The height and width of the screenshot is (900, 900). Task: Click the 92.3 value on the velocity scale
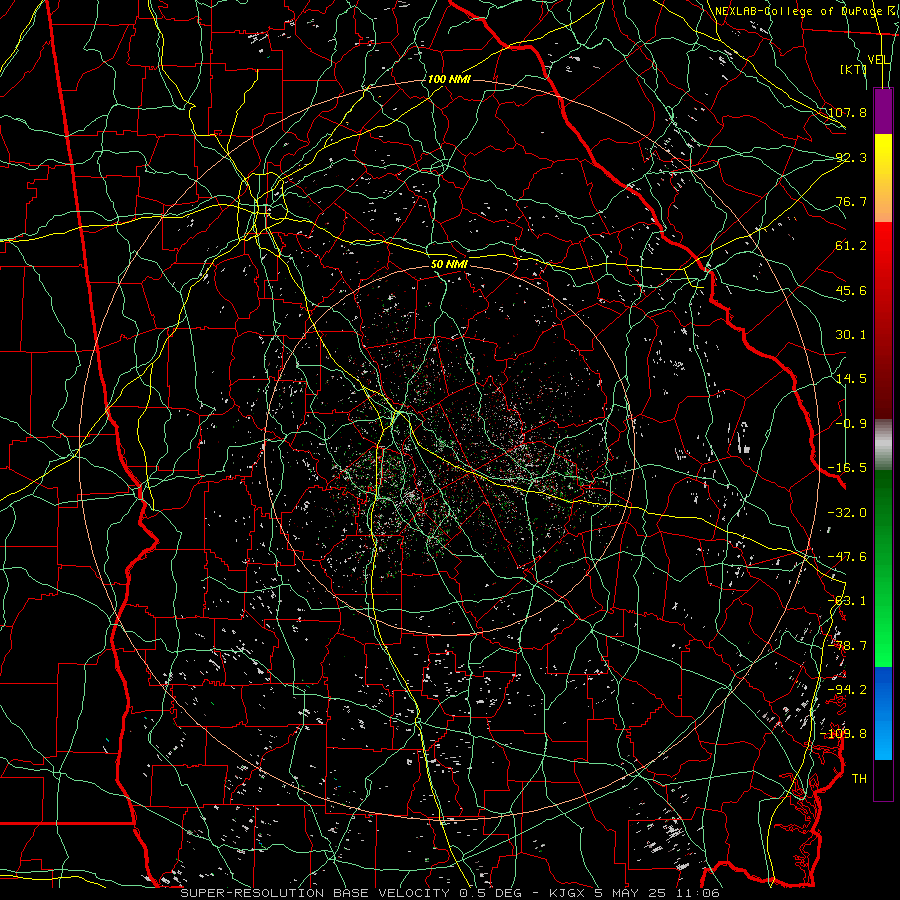coord(851,157)
